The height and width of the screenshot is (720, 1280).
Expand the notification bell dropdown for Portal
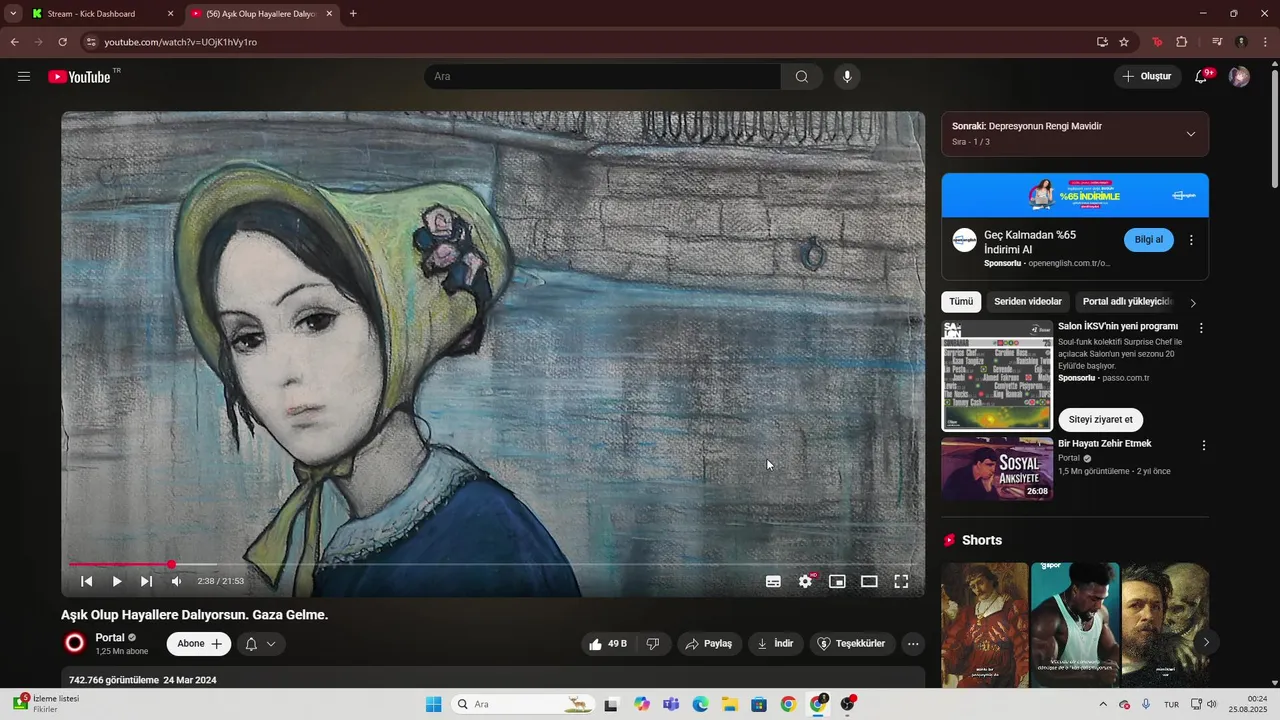pyautogui.click(x=260, y=644)
